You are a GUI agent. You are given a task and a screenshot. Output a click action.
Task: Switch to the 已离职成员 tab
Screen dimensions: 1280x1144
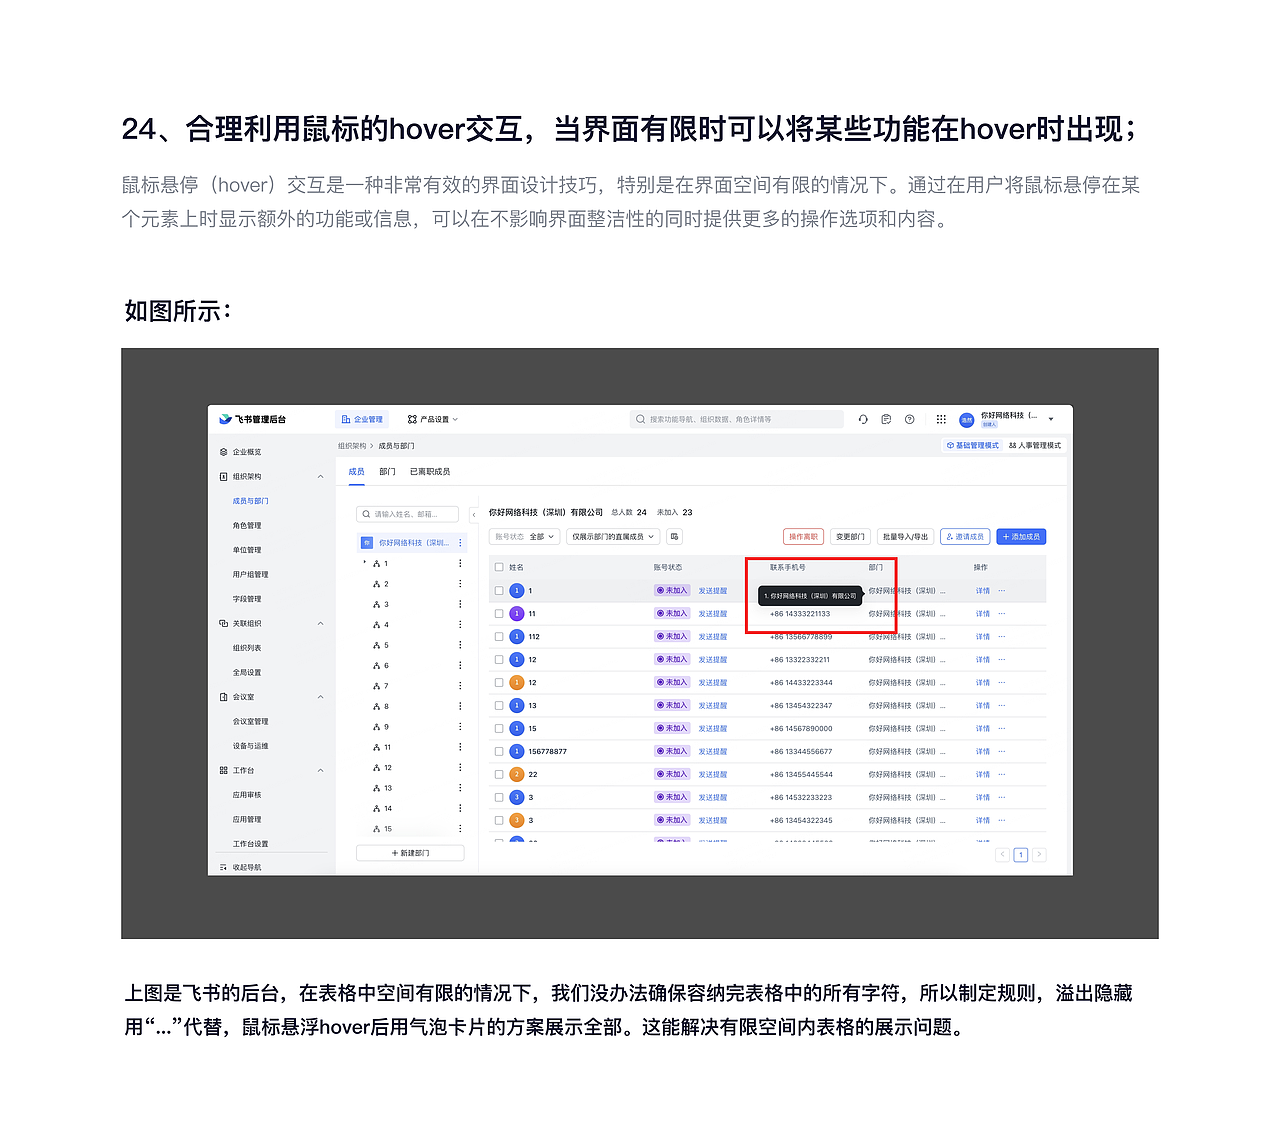430,472
